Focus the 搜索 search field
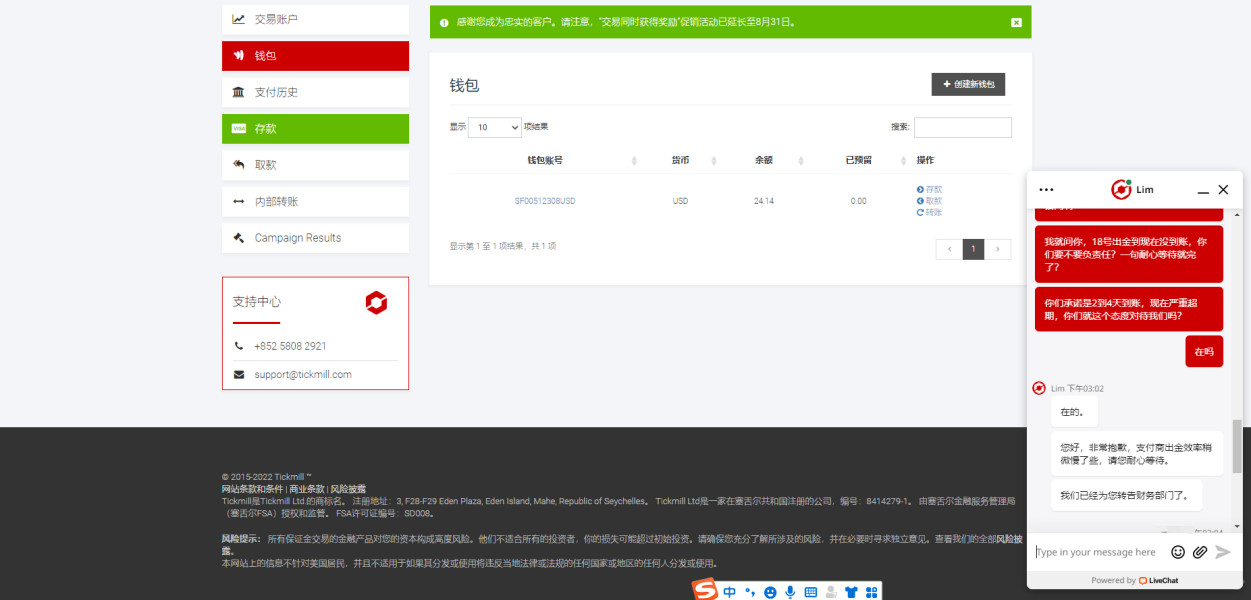This screenshot has width=1251, height=600. 962,128
